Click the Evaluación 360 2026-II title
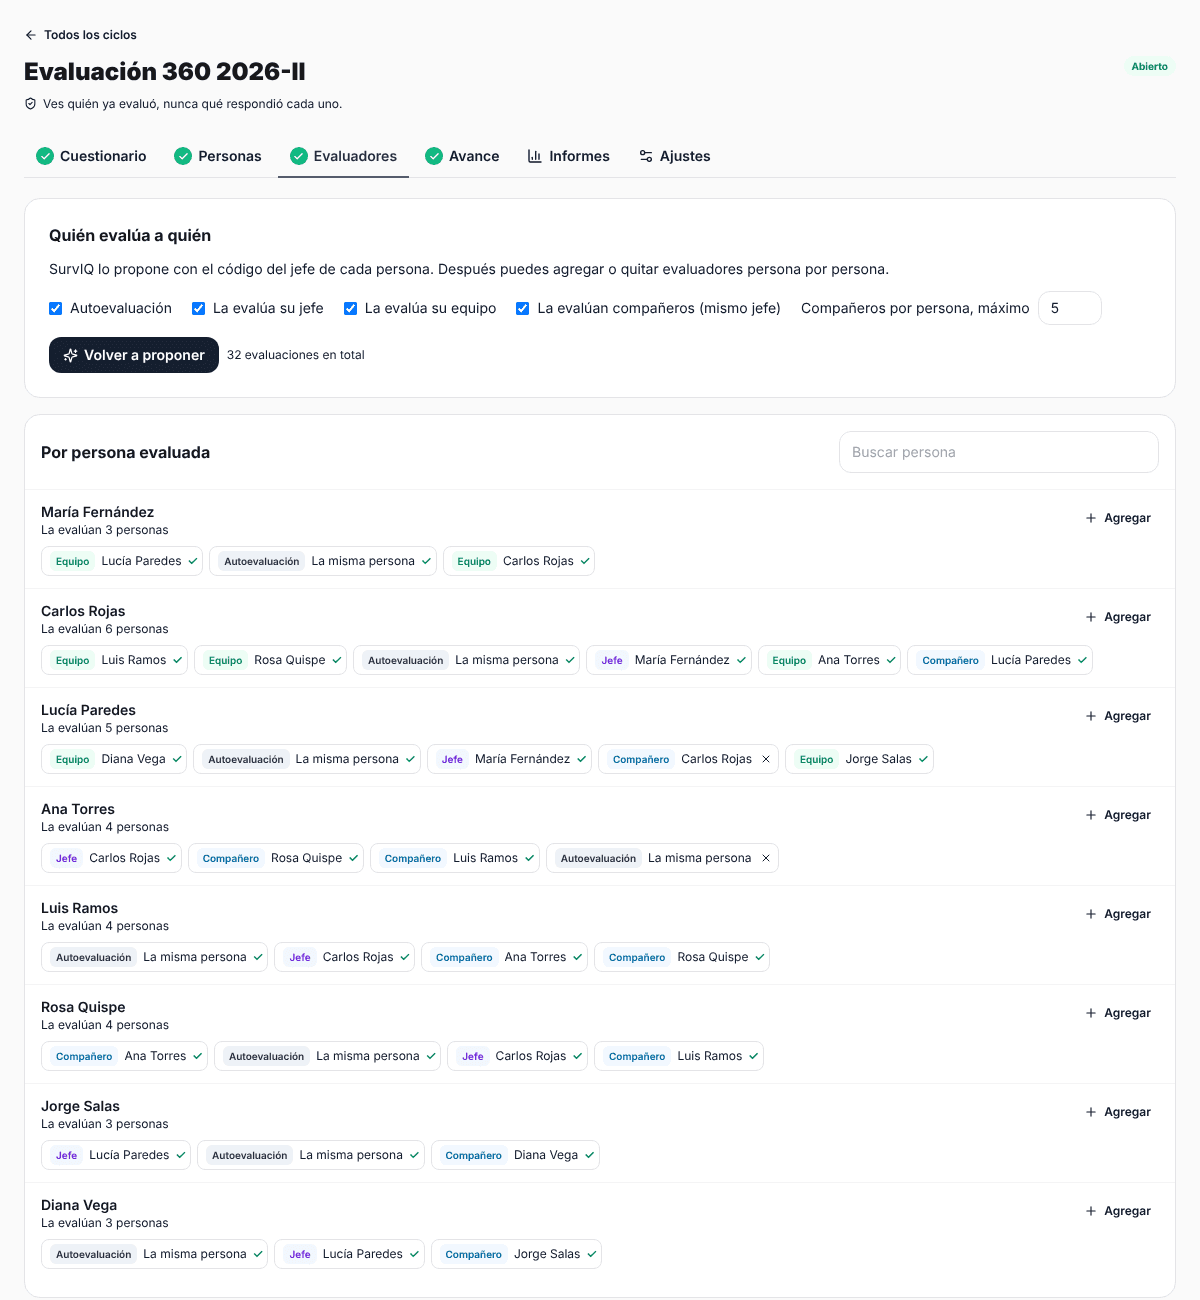 click(x=165, y=72)
